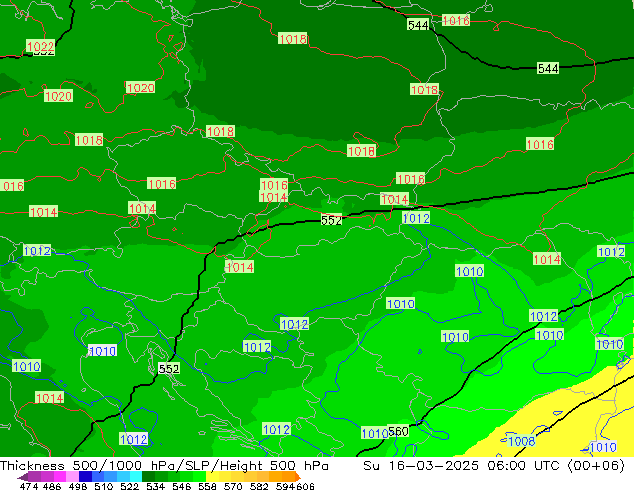The height and width of the screenshot is (490, 634).
Task: Select the blue 1010 label touching 560
Action: click(374, 433)
